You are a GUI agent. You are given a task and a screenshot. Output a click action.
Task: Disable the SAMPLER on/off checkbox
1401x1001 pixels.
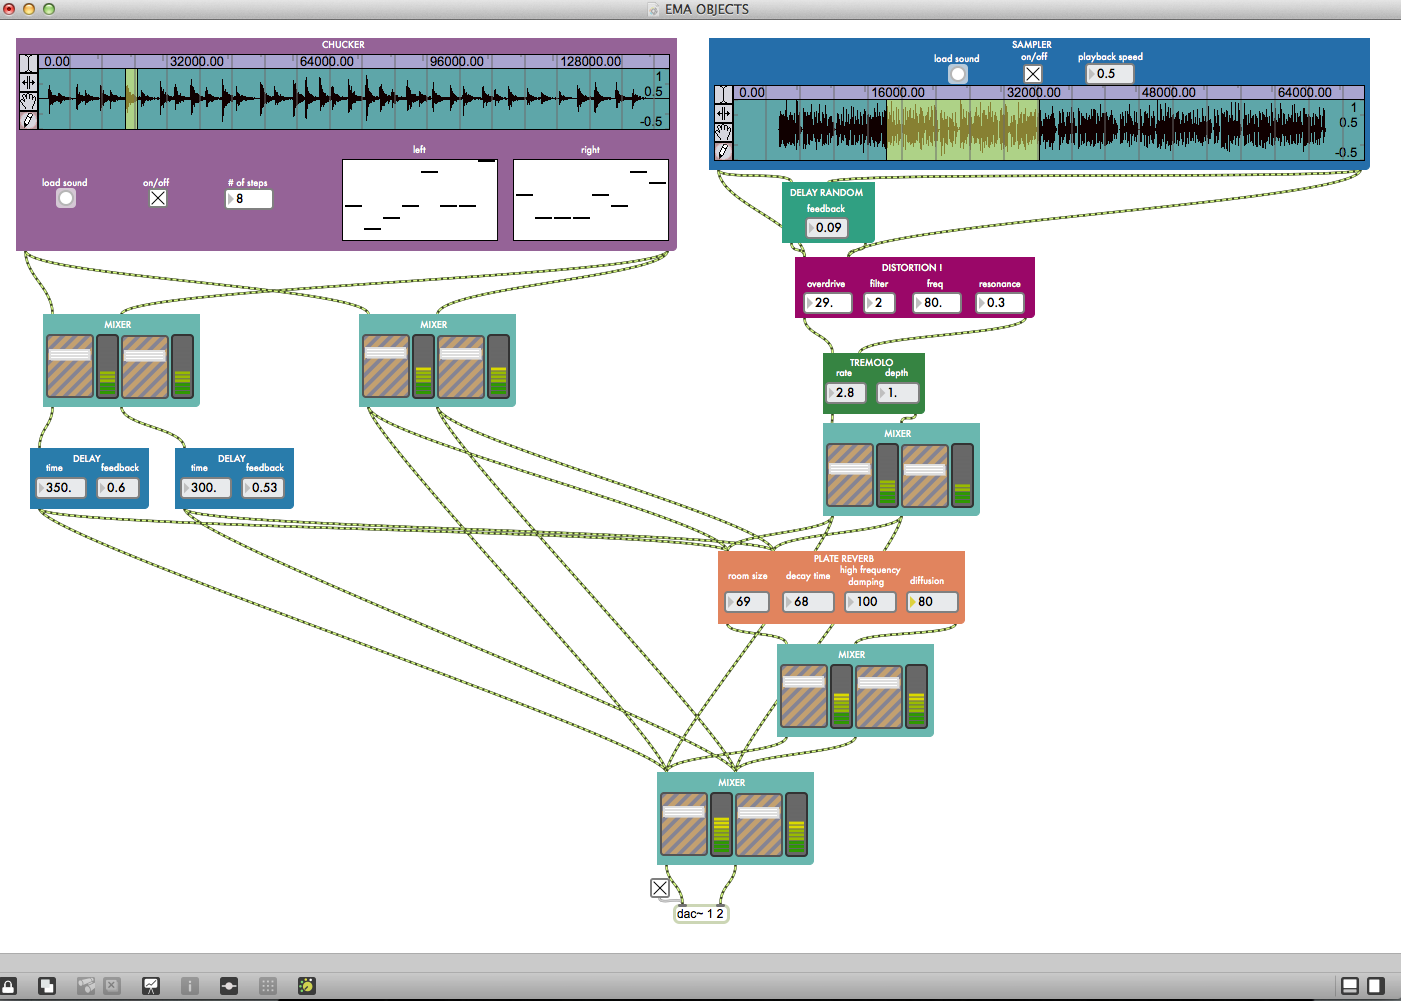pos(1032,73)
